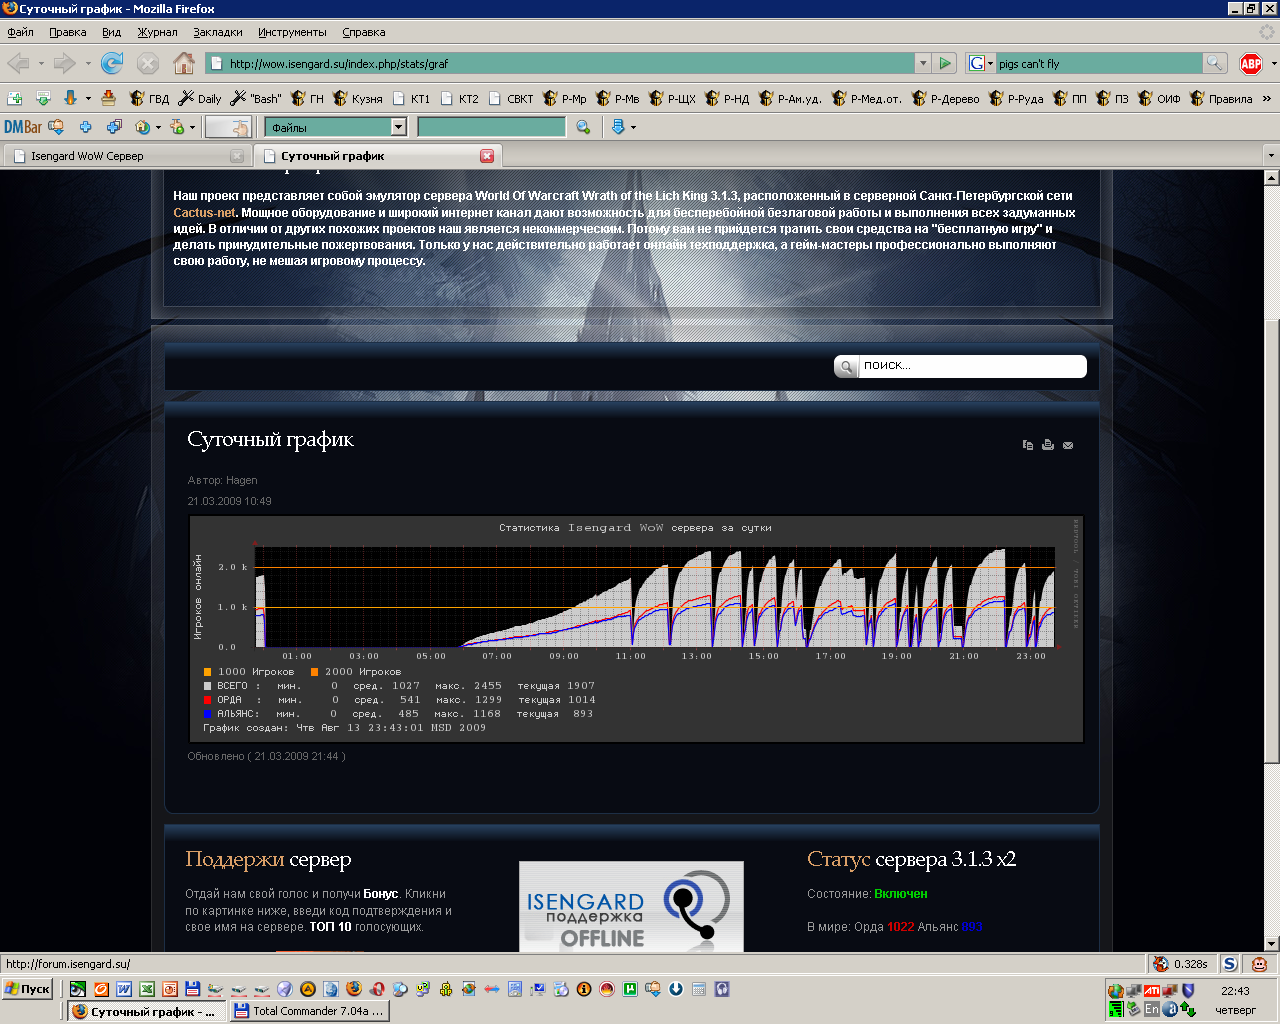Switch to the Isengard WoW Сервер tab
The height and width of the screenshot is (1024, 1280).
(127, 156)
